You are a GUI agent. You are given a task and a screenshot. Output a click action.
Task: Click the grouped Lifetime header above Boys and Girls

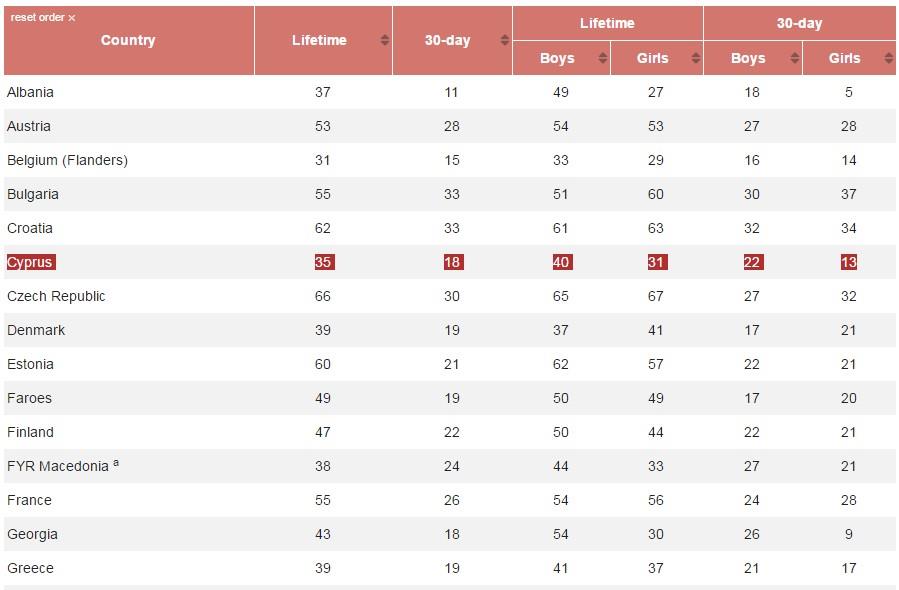click(x=607, y=24)
